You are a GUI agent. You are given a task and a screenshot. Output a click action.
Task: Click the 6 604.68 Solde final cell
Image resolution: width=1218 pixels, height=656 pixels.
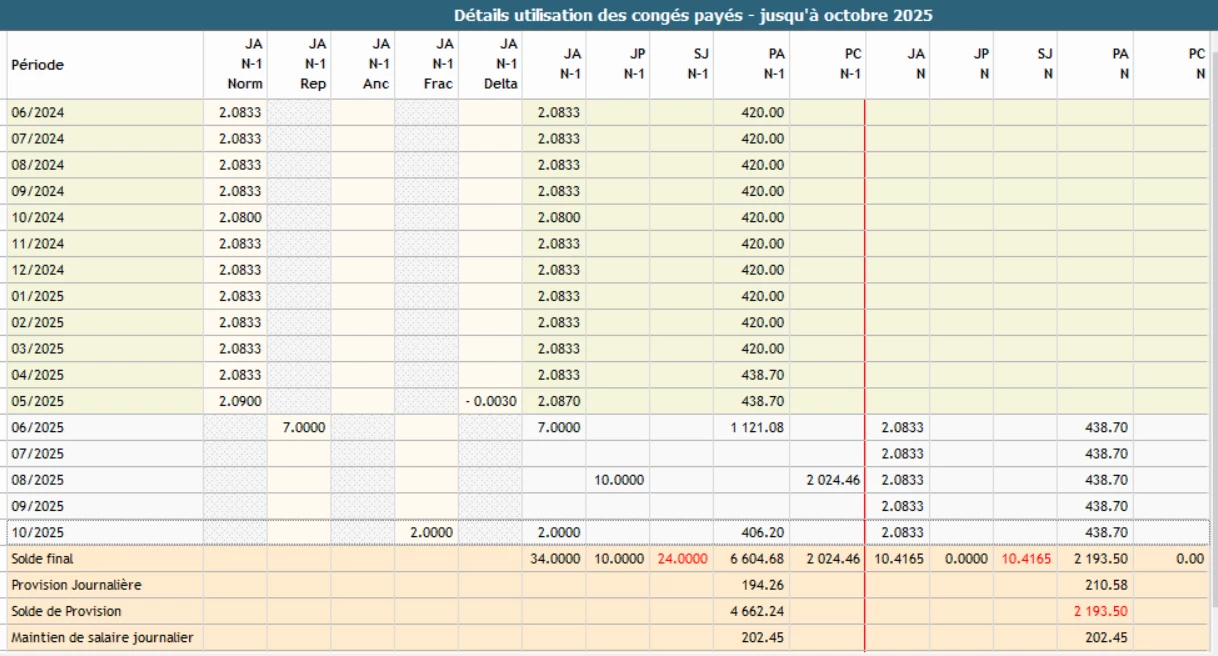pyautogui.click(x=752, y=559)
